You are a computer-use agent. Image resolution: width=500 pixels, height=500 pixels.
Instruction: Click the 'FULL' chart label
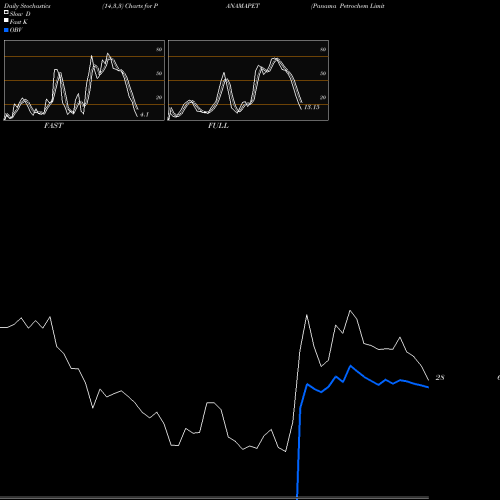218,126
